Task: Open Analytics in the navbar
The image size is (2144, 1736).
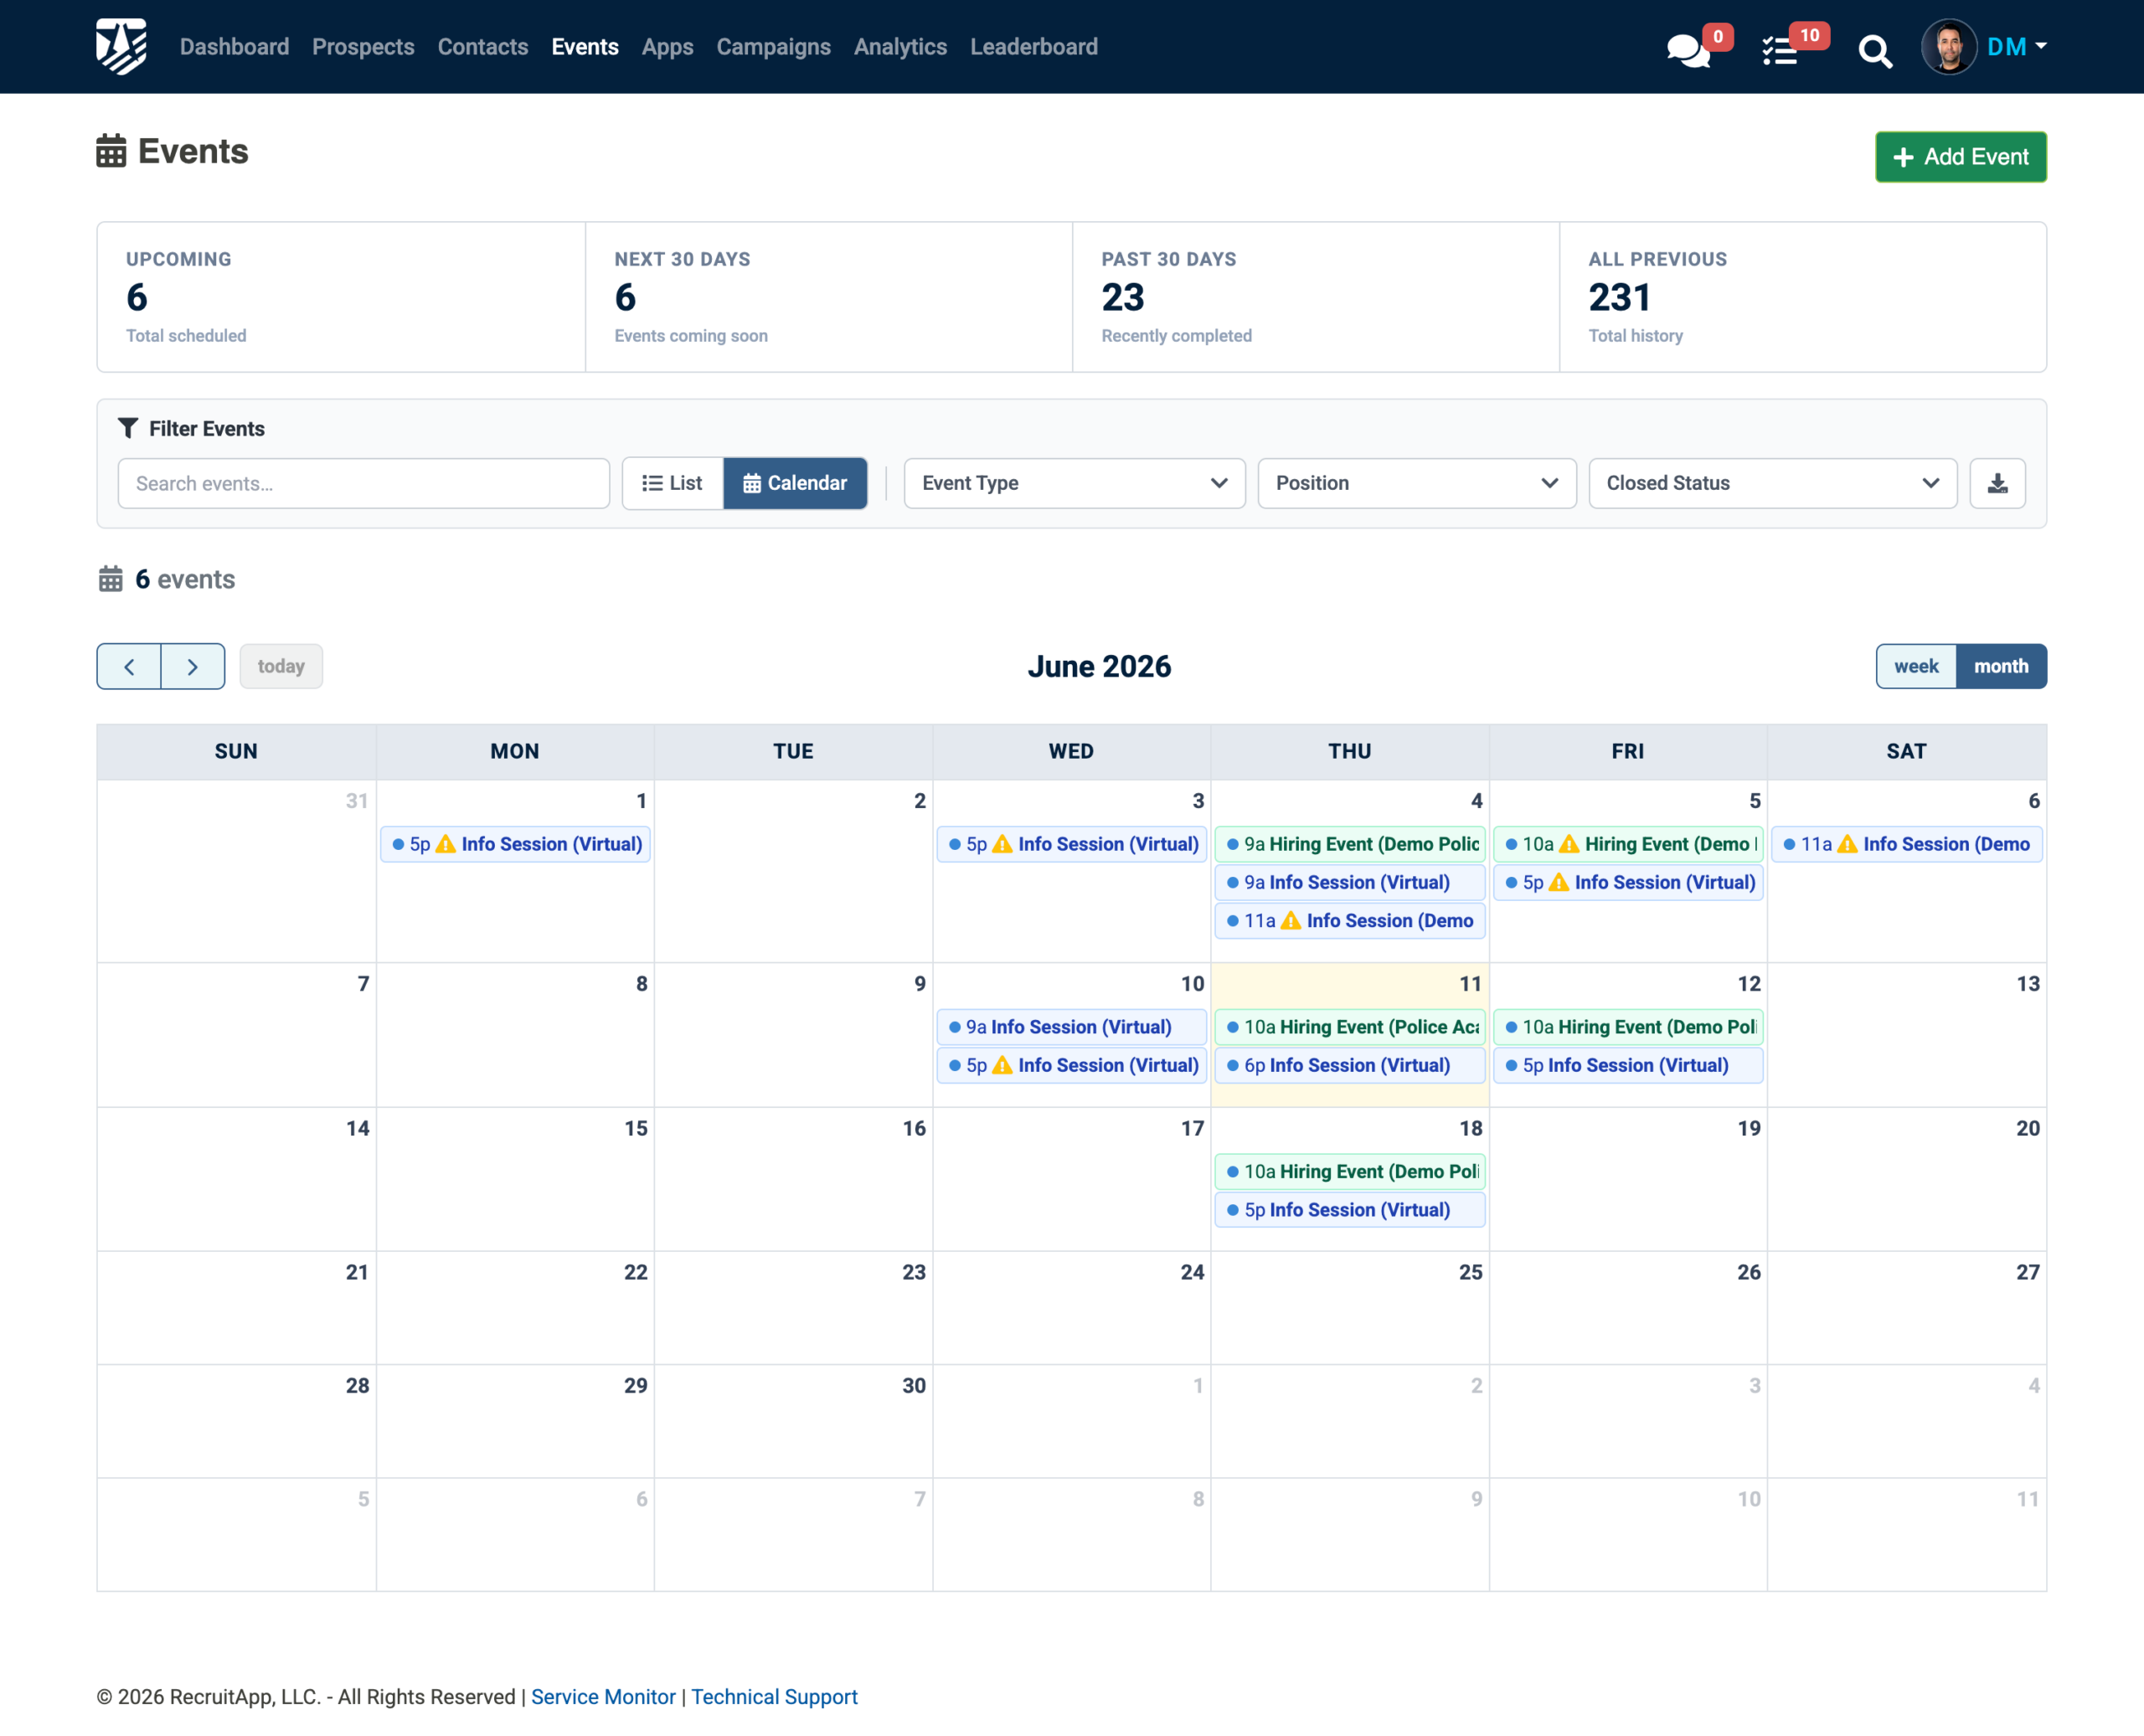Action: click(900, 47)
